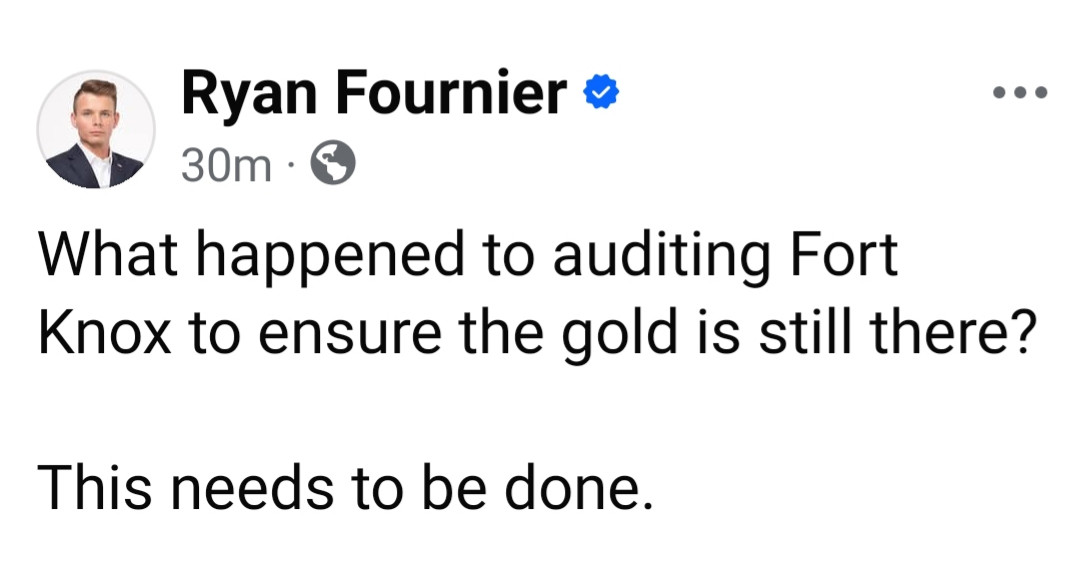Click the surname "Fournier" in header
Screen dimensions: 1072x570
tap(451, 94)
